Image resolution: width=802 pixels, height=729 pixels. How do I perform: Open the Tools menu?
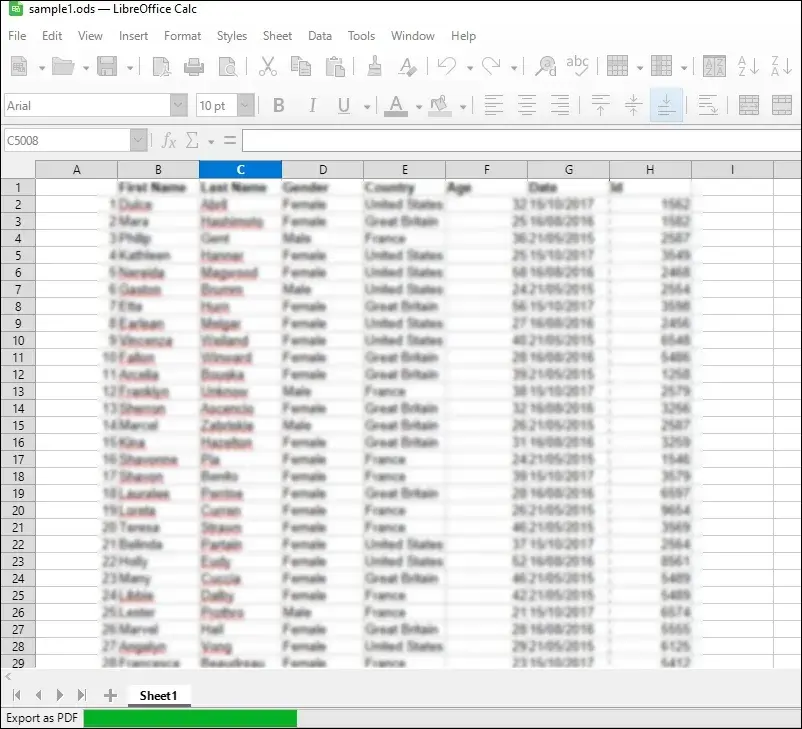click(x=361, y=36)
